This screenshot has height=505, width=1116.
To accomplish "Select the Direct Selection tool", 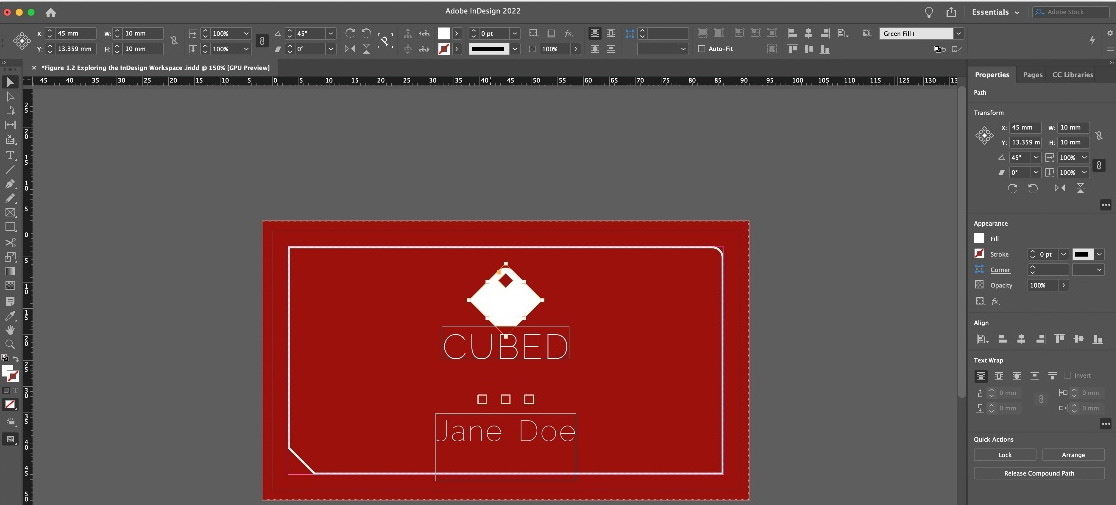I will pyautogui.click(x=10, y=97).
